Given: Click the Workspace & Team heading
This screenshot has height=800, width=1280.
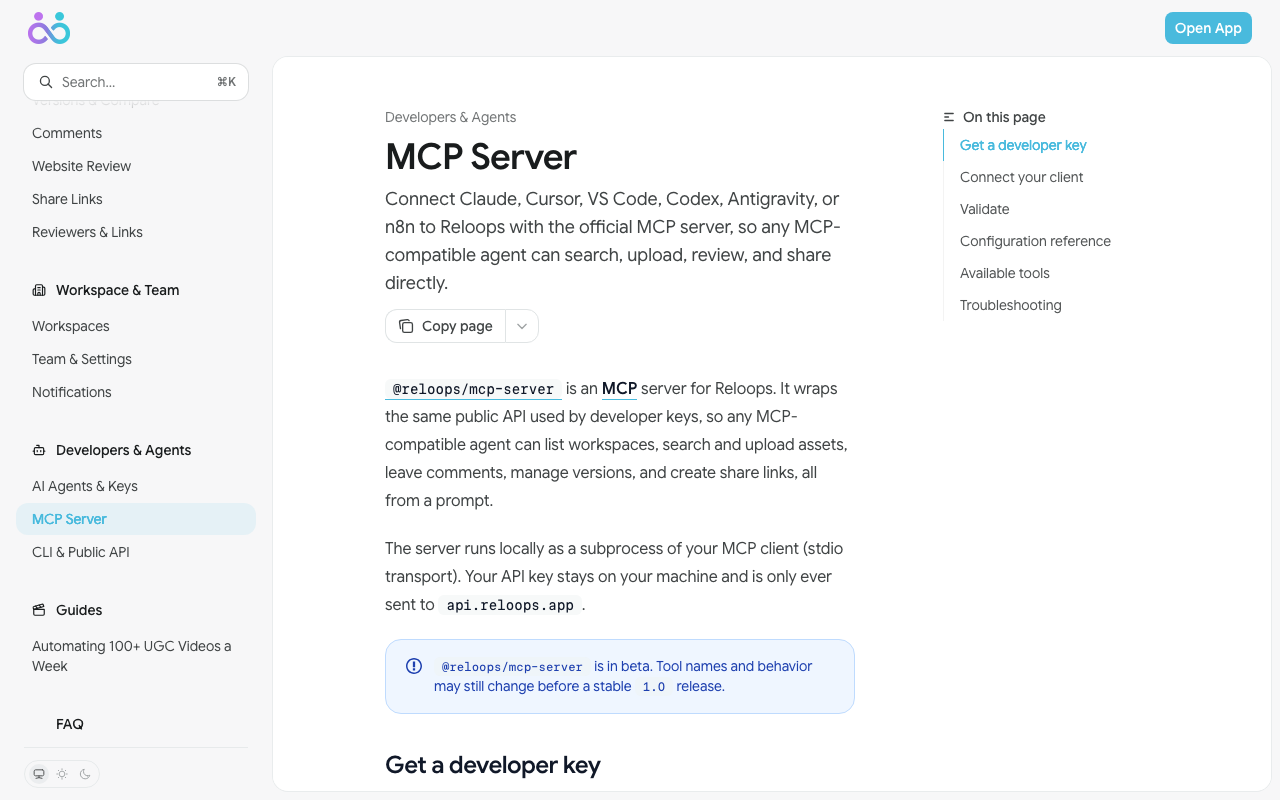Looking at the screenshot, I should tap(118, 290).
